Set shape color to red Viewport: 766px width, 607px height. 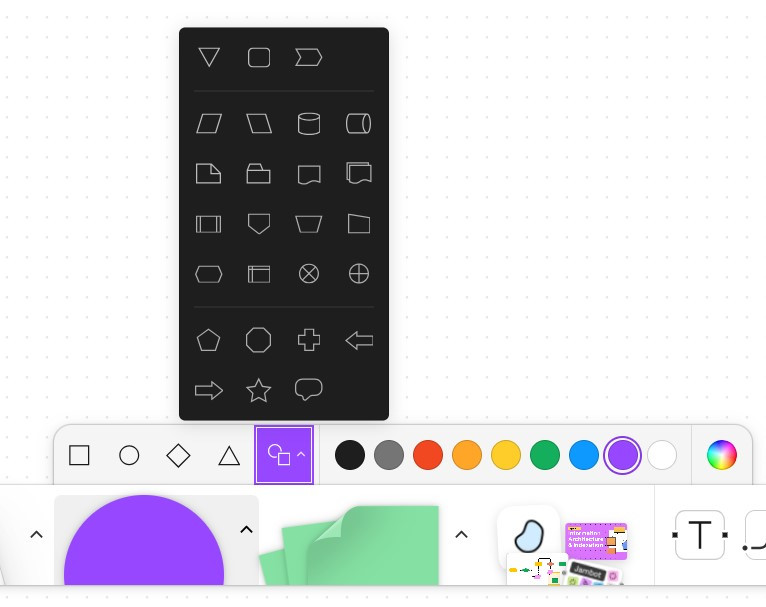click(428, 455)
